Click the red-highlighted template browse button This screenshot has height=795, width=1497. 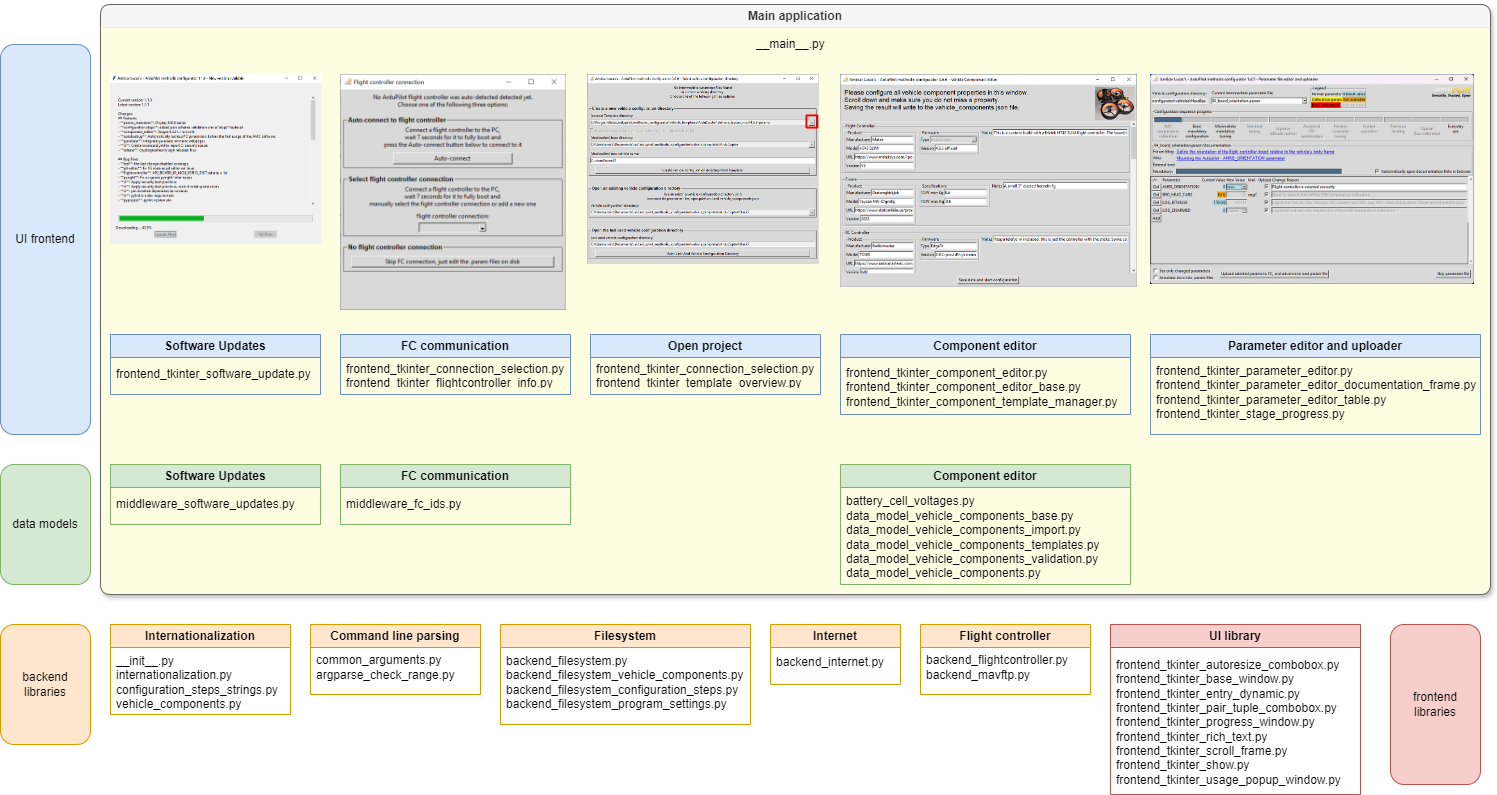811,122
